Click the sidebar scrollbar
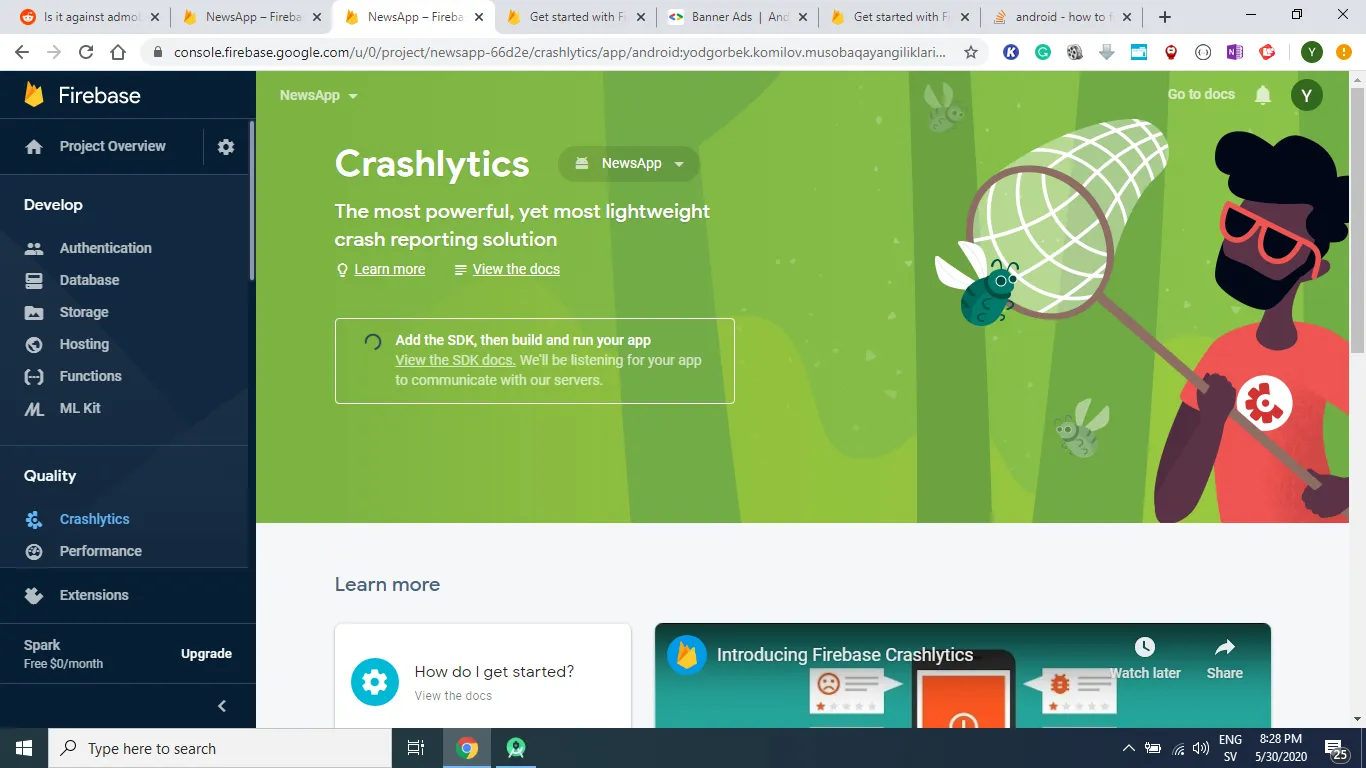The height and width of the screenshot is (768, 1366). (252, 200)
